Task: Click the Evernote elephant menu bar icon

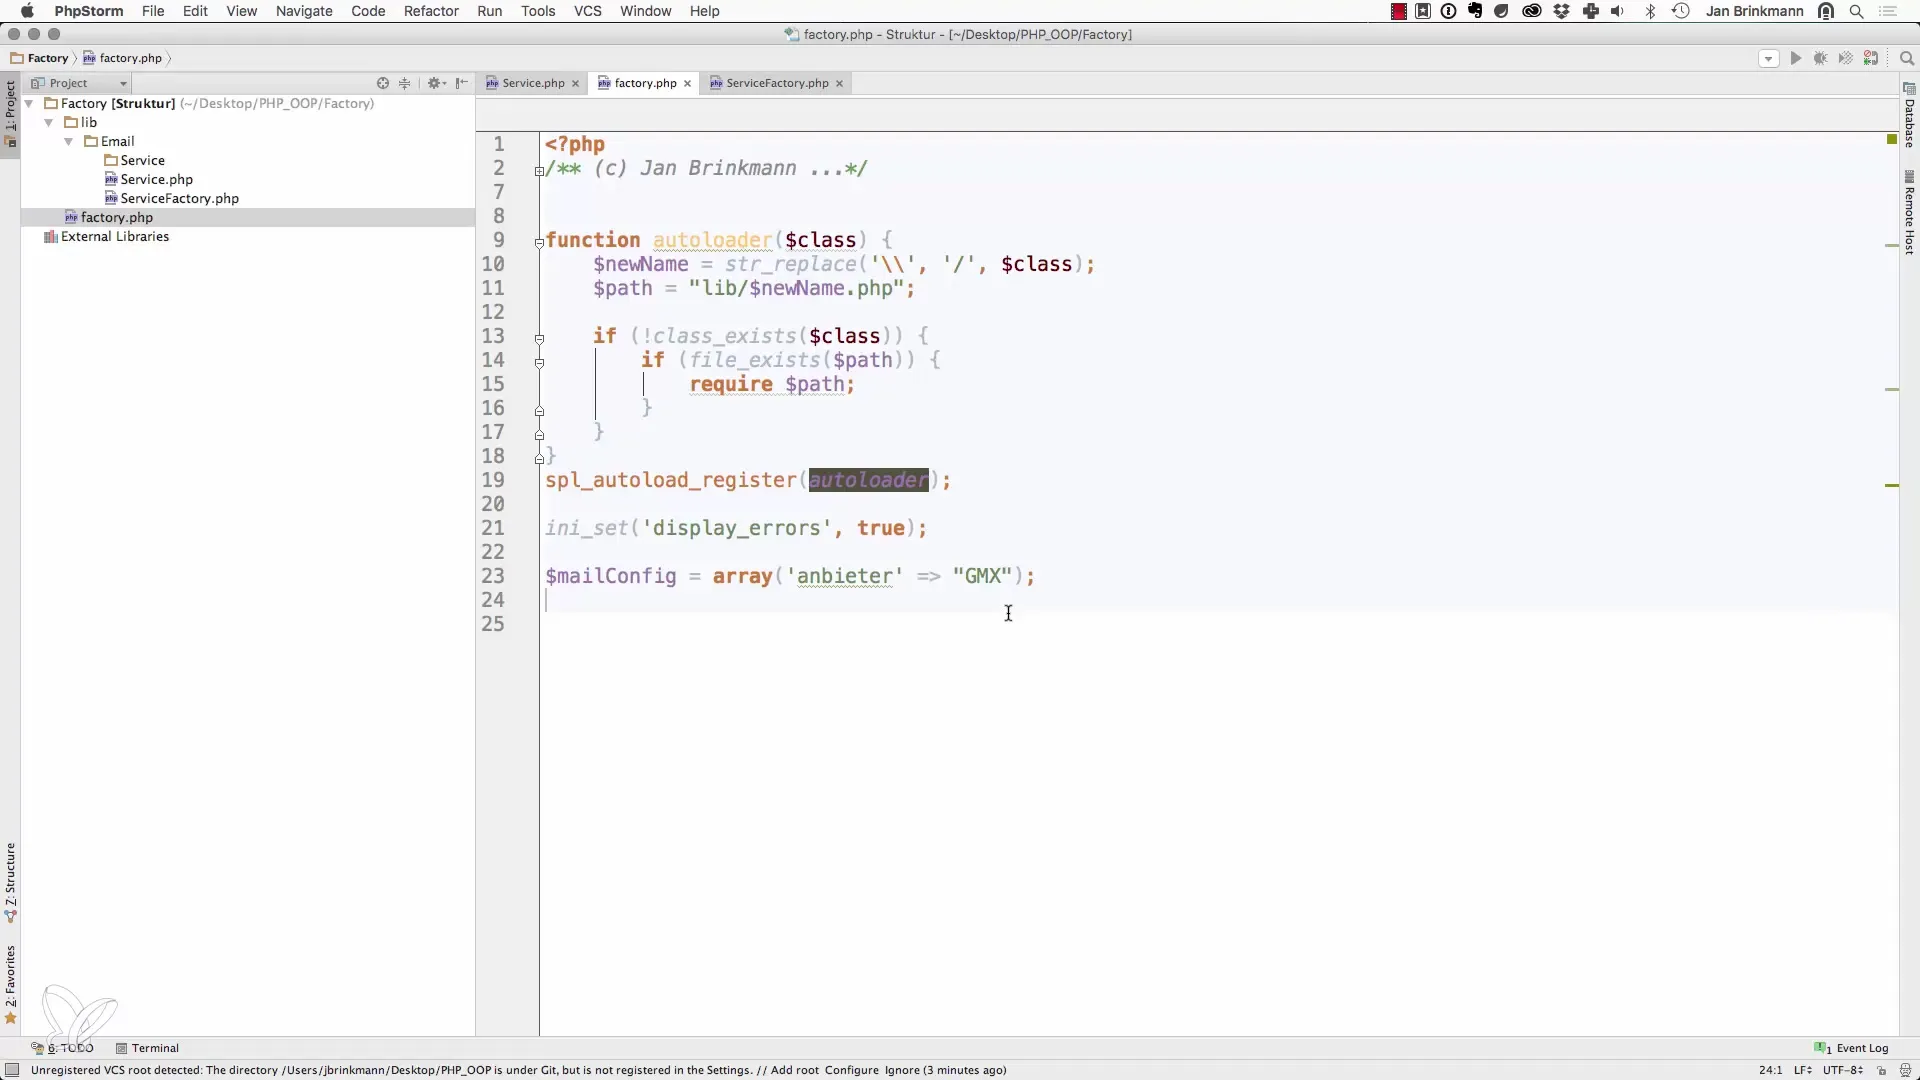Action: [1475, 11]
